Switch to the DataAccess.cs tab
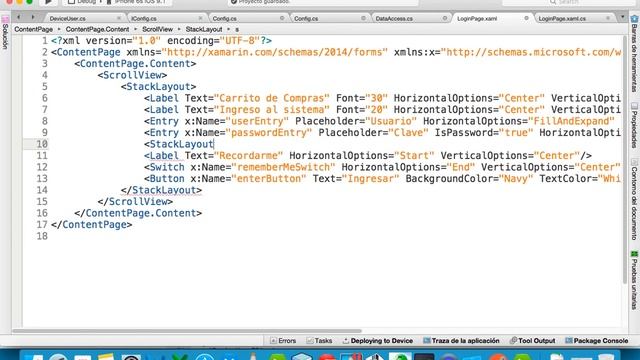640x360 pixels. point(394,18)
